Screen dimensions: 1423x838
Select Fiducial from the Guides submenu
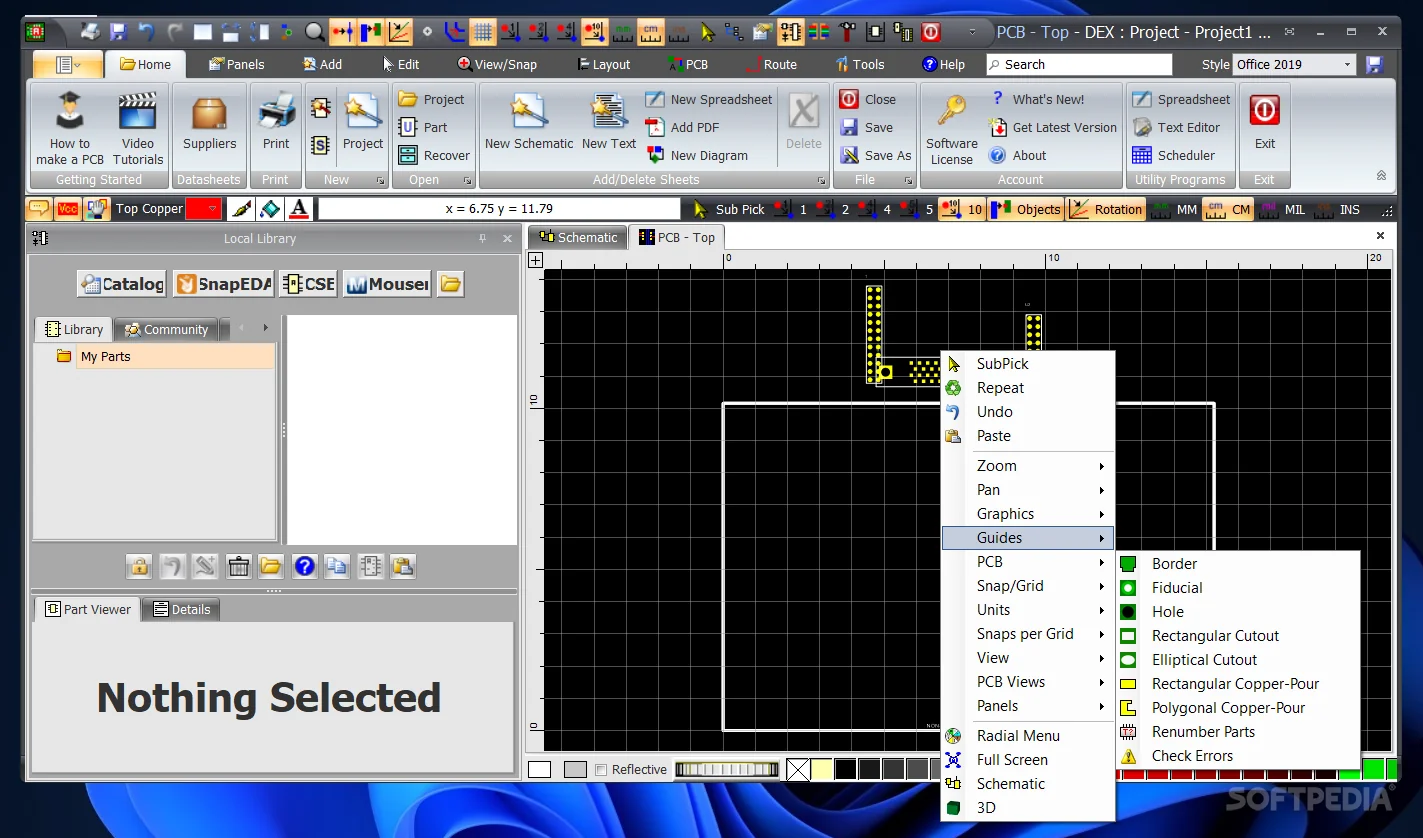1176,587
